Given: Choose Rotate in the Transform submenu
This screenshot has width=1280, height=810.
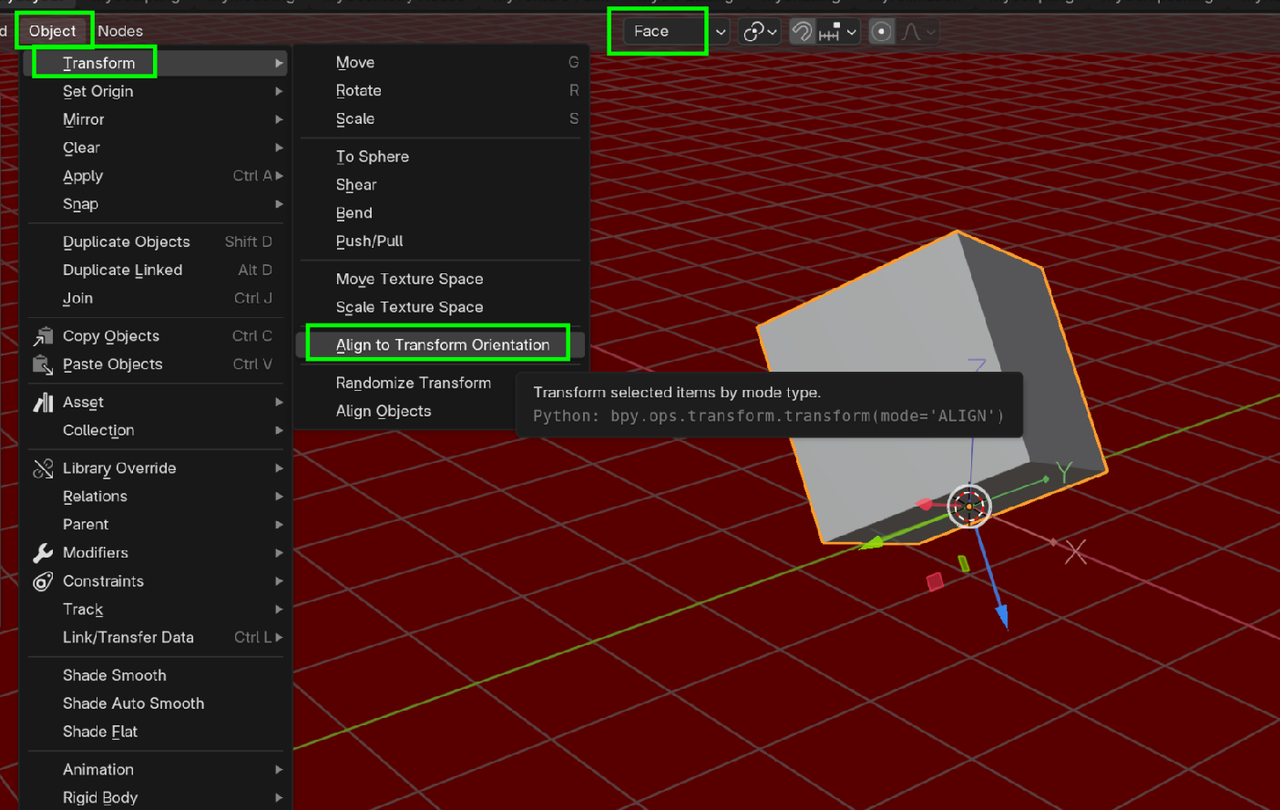Looking at the screenshot, I should (441, 90).
